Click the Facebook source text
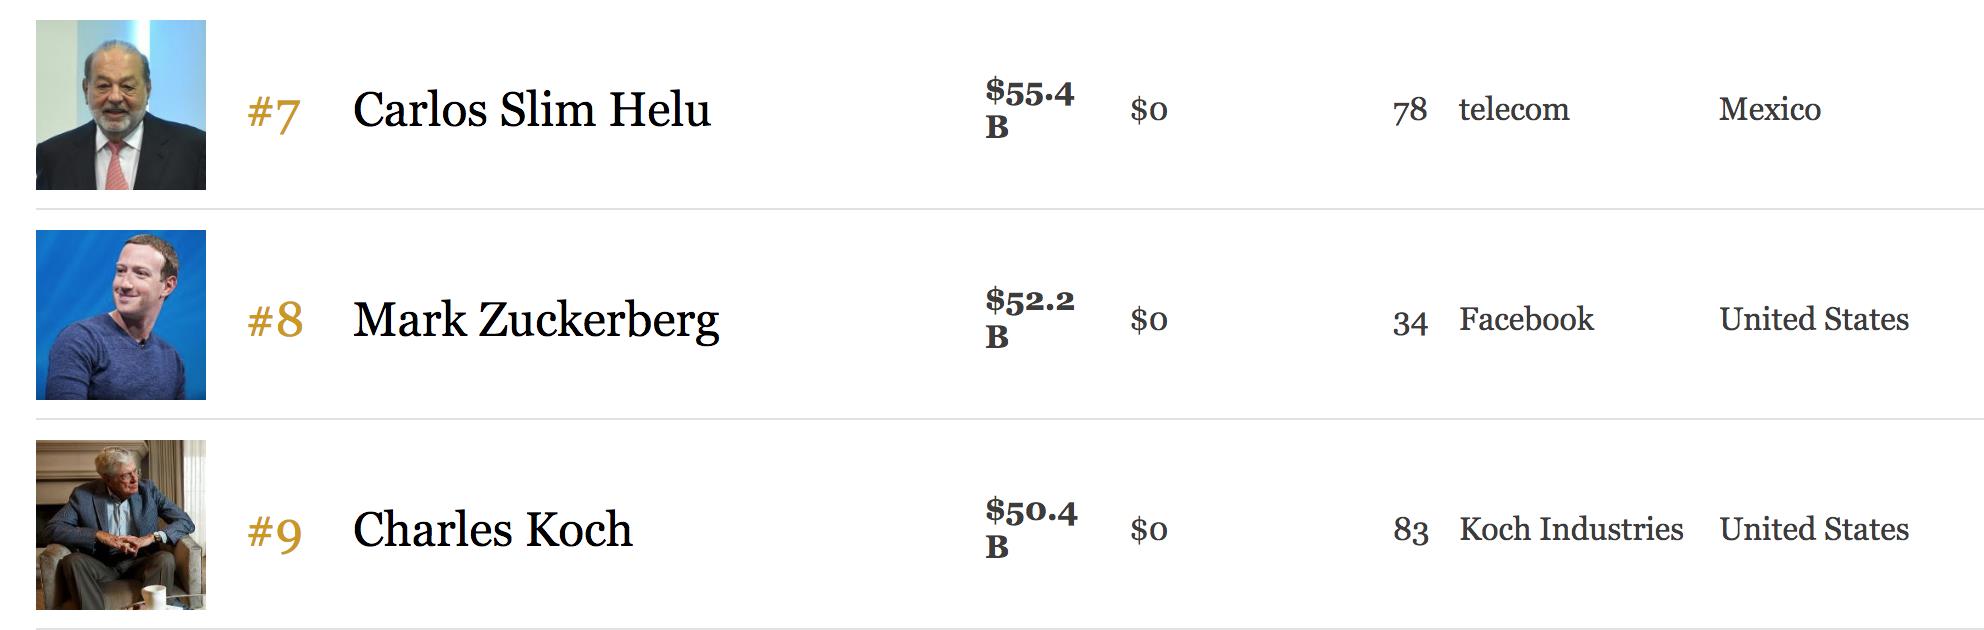The height and width of the screenshot is (630, 1984). [1526, 319]
